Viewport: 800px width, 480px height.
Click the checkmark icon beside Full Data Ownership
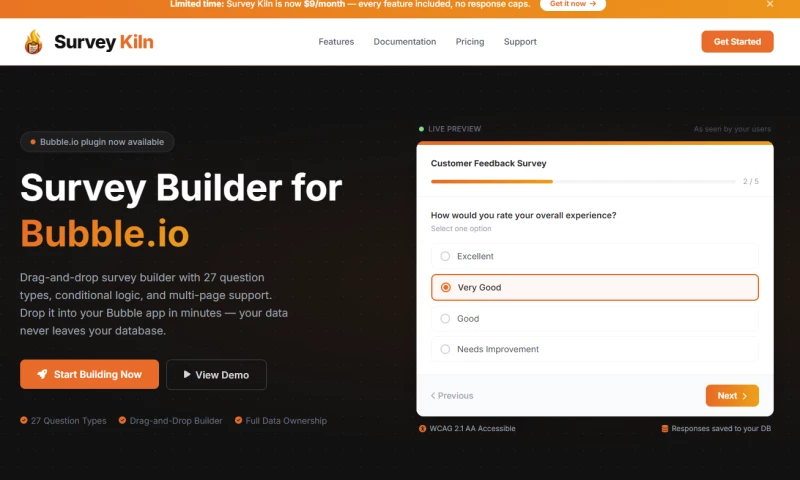click(238, 420)
